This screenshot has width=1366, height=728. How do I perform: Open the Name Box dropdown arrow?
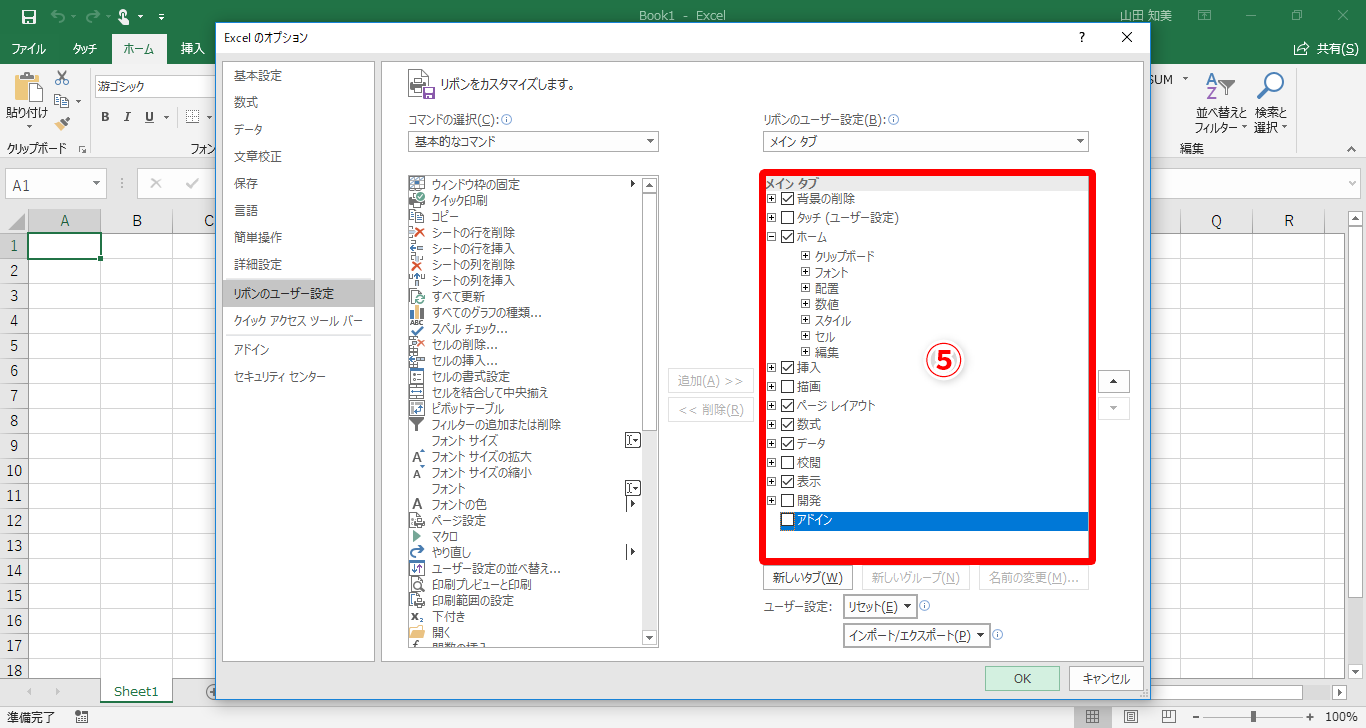pos(97,184)
